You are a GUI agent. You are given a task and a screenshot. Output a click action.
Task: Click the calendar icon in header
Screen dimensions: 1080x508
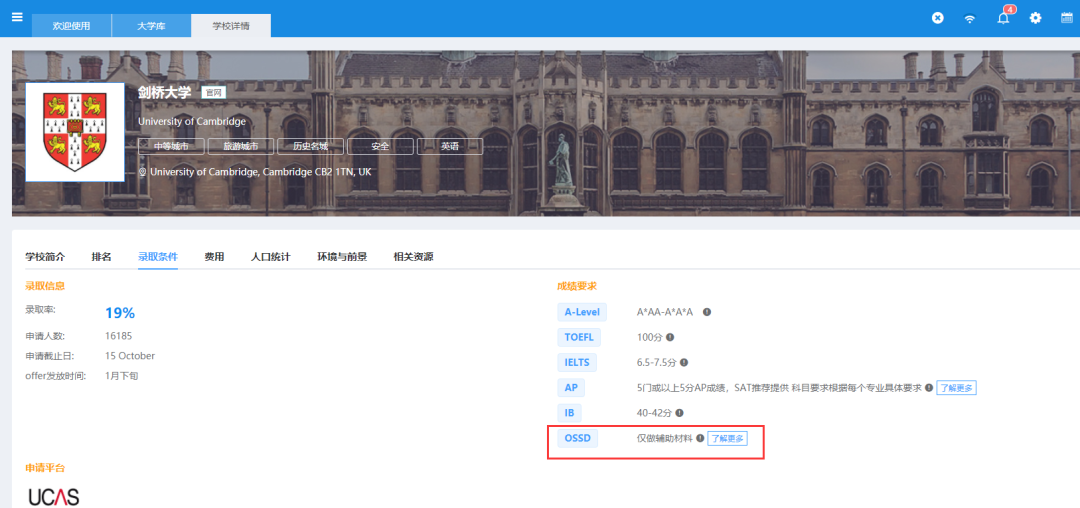pos(1067,18)
